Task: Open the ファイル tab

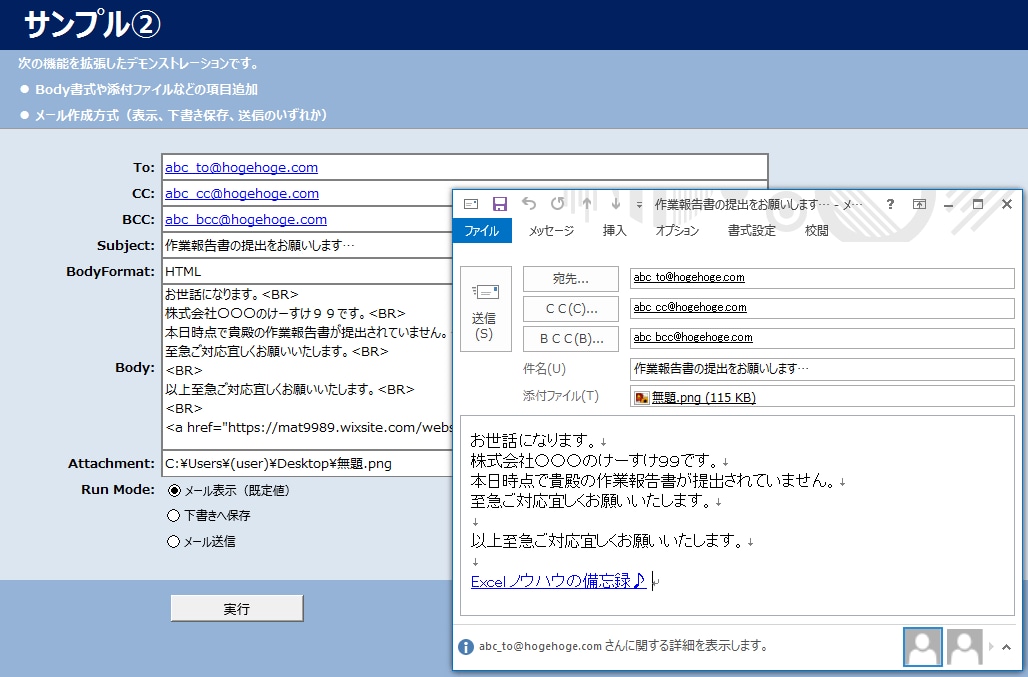Action: pyautogui.click(x=482, y=231)
